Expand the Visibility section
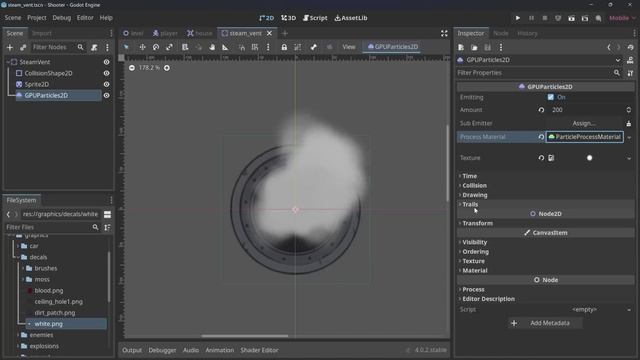 474,242
